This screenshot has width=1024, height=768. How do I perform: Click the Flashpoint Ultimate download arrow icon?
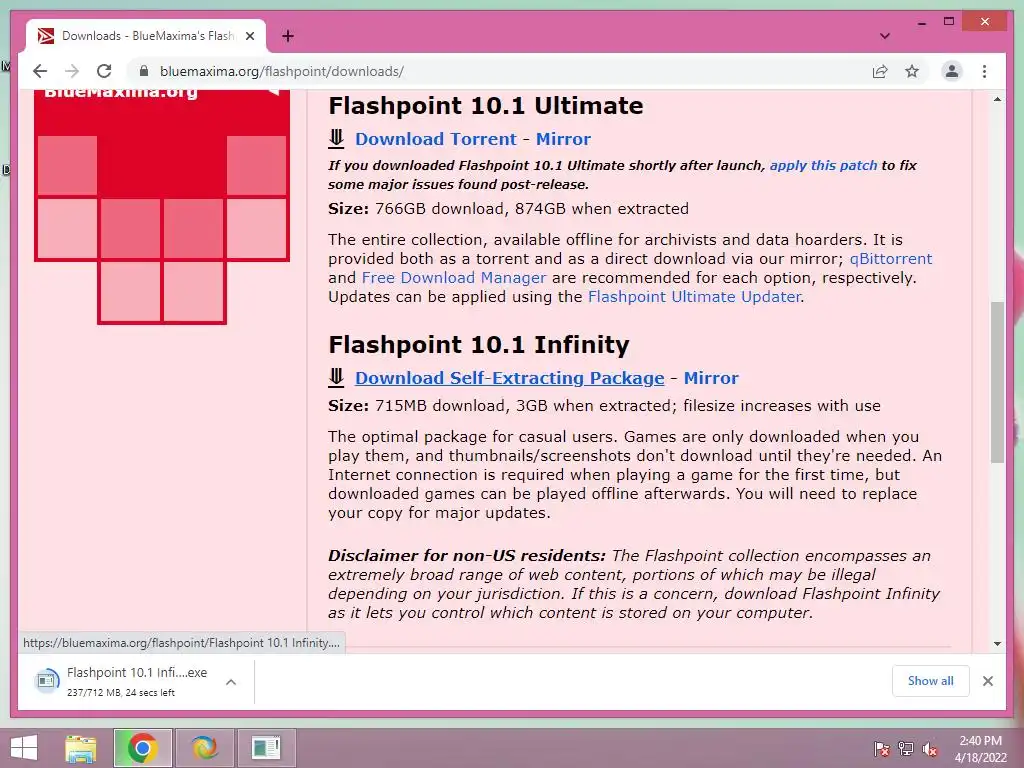point(336,138)
